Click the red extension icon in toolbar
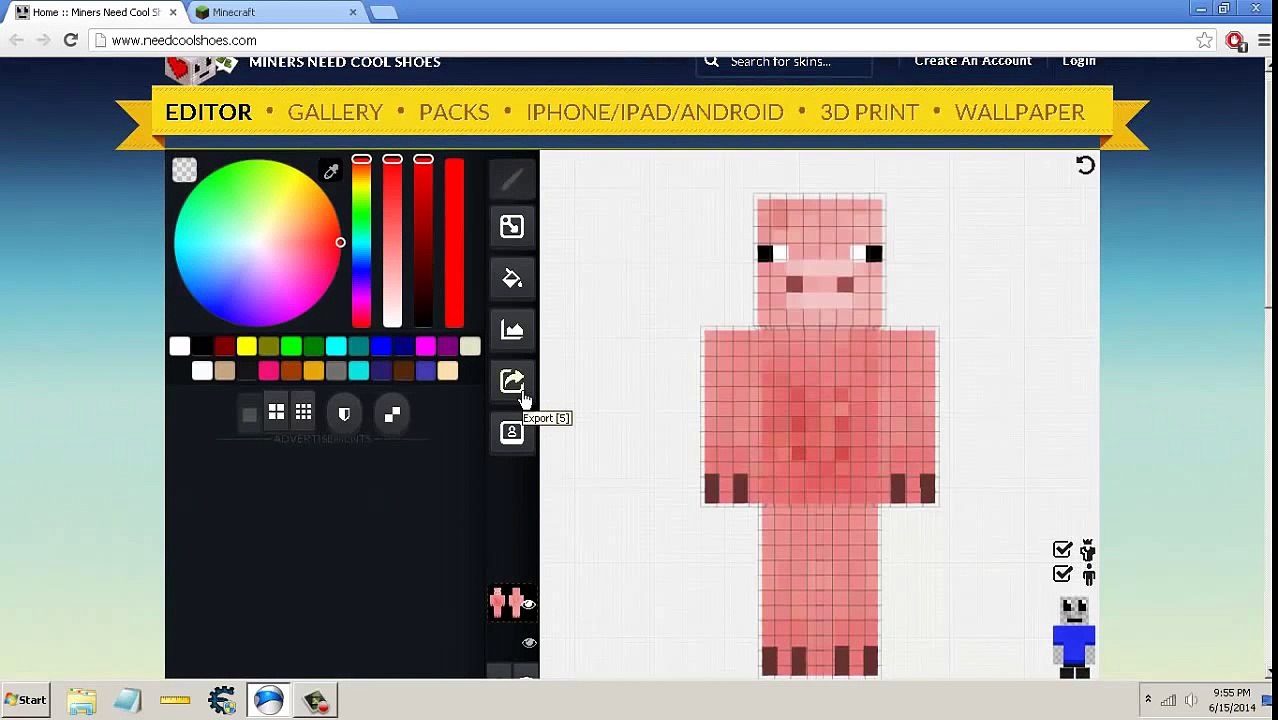1278x720 pixels. (x=1235, y=40)
